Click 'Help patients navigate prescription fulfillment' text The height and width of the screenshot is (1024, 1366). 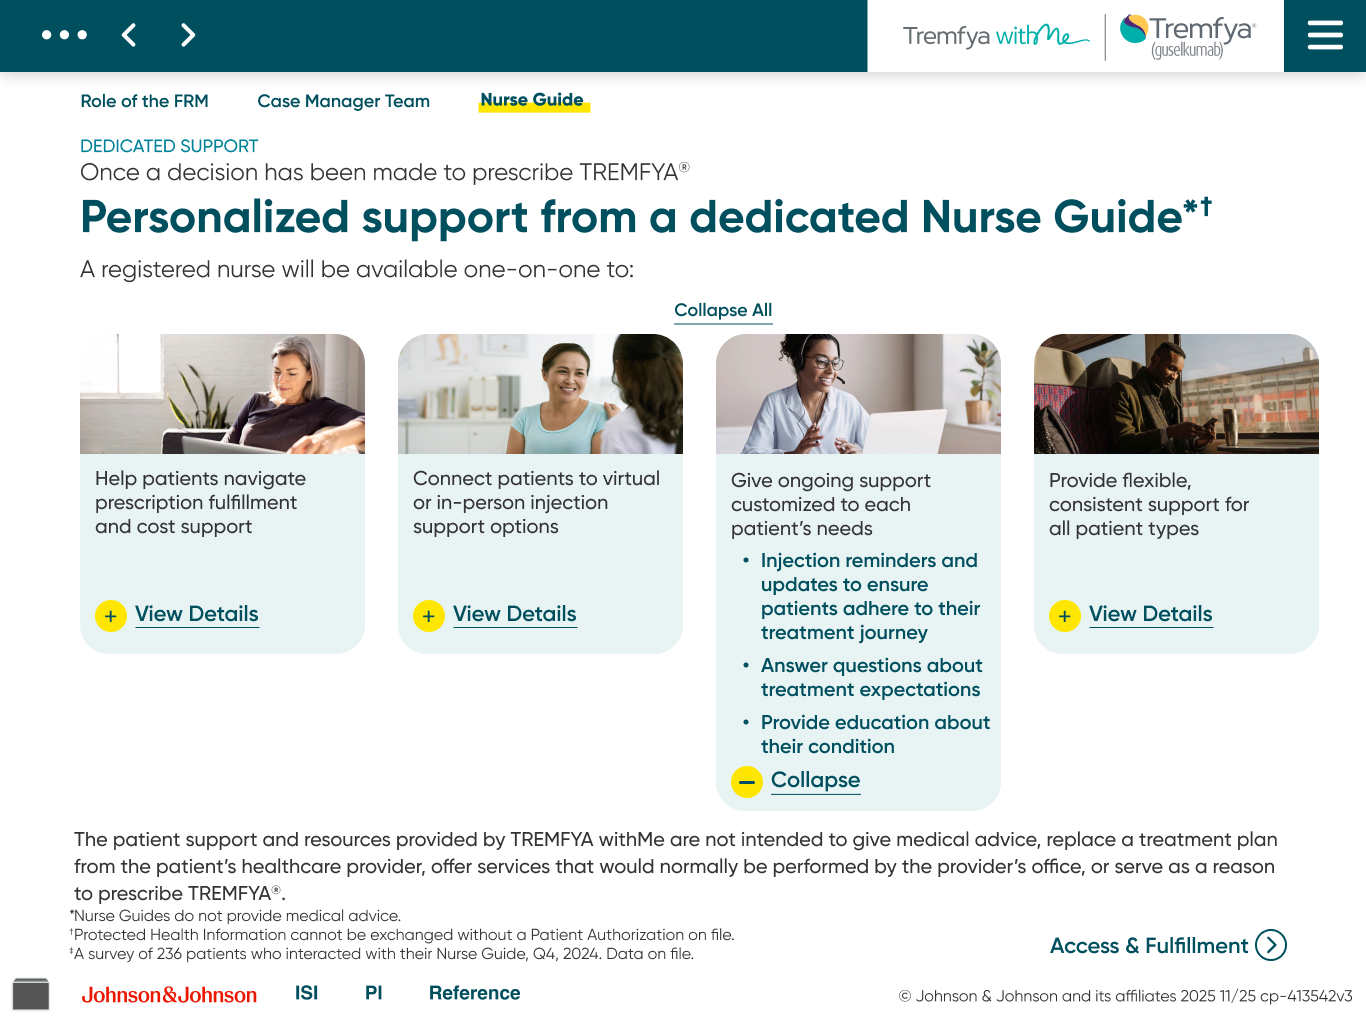[x=200, y=503]
